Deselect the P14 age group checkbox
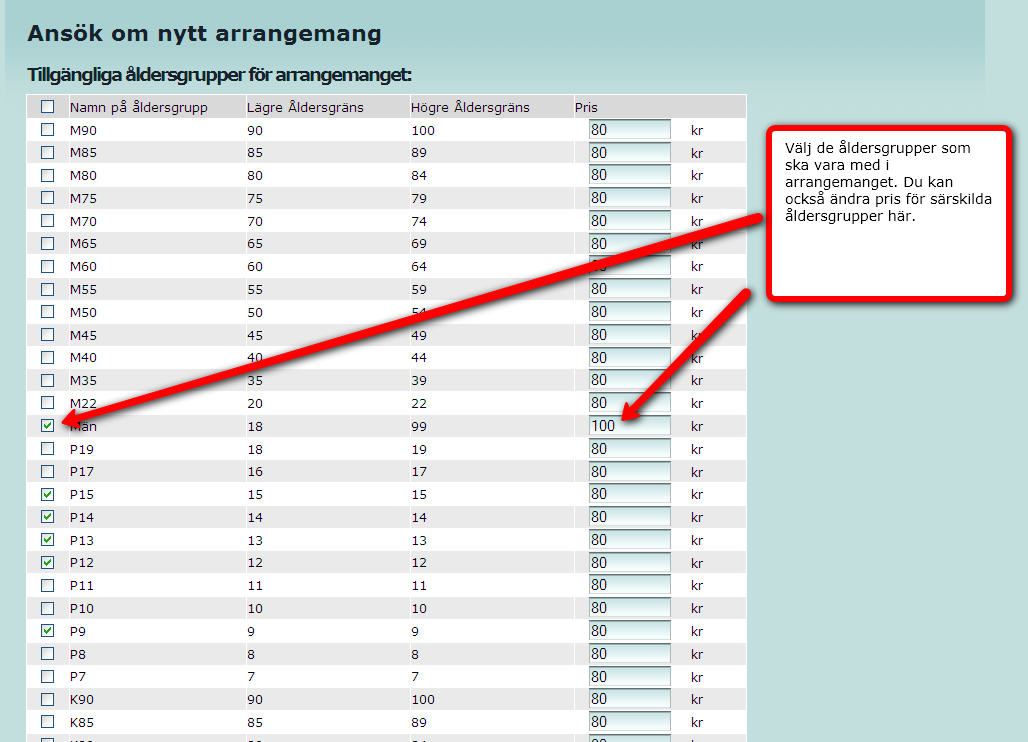Image resolution: width=1028 pixels, height=742 pixels. [x=47, y=517]
